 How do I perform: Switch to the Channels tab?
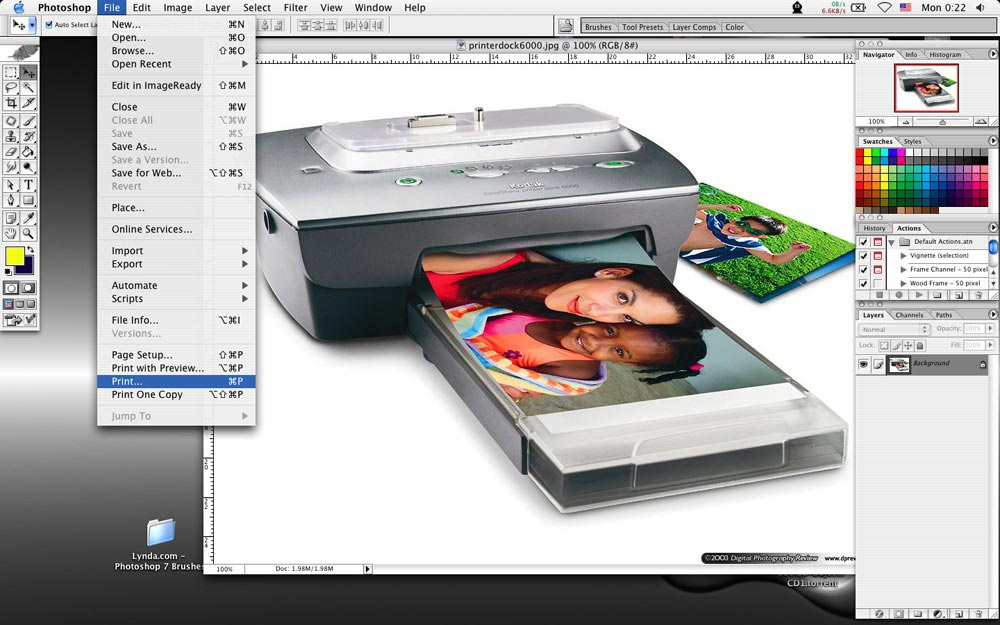[909, 315]
